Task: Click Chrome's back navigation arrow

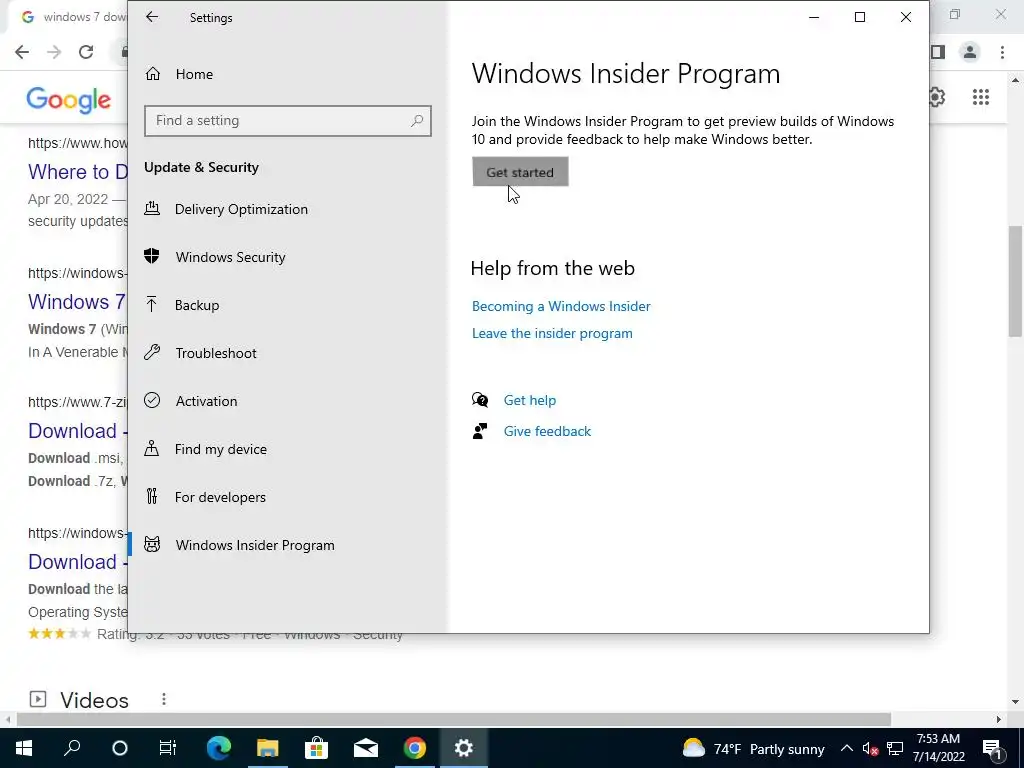Action: pos(22,52)
